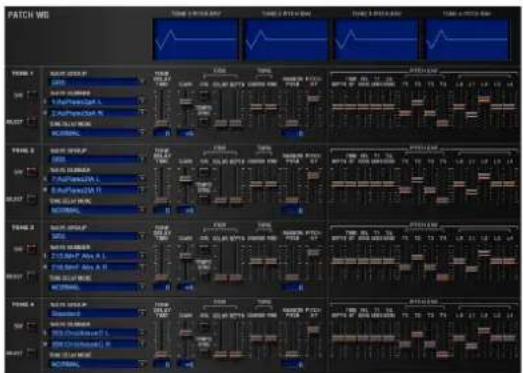Screen dimensions: 523x373
Task: Toggle the Tone 2 FXM switch
Action: click(x=204, y=173)
